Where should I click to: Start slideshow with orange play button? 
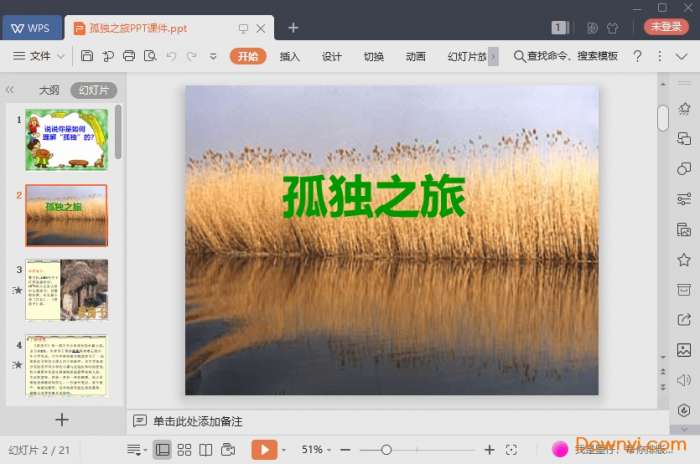[x=264, y=449]
